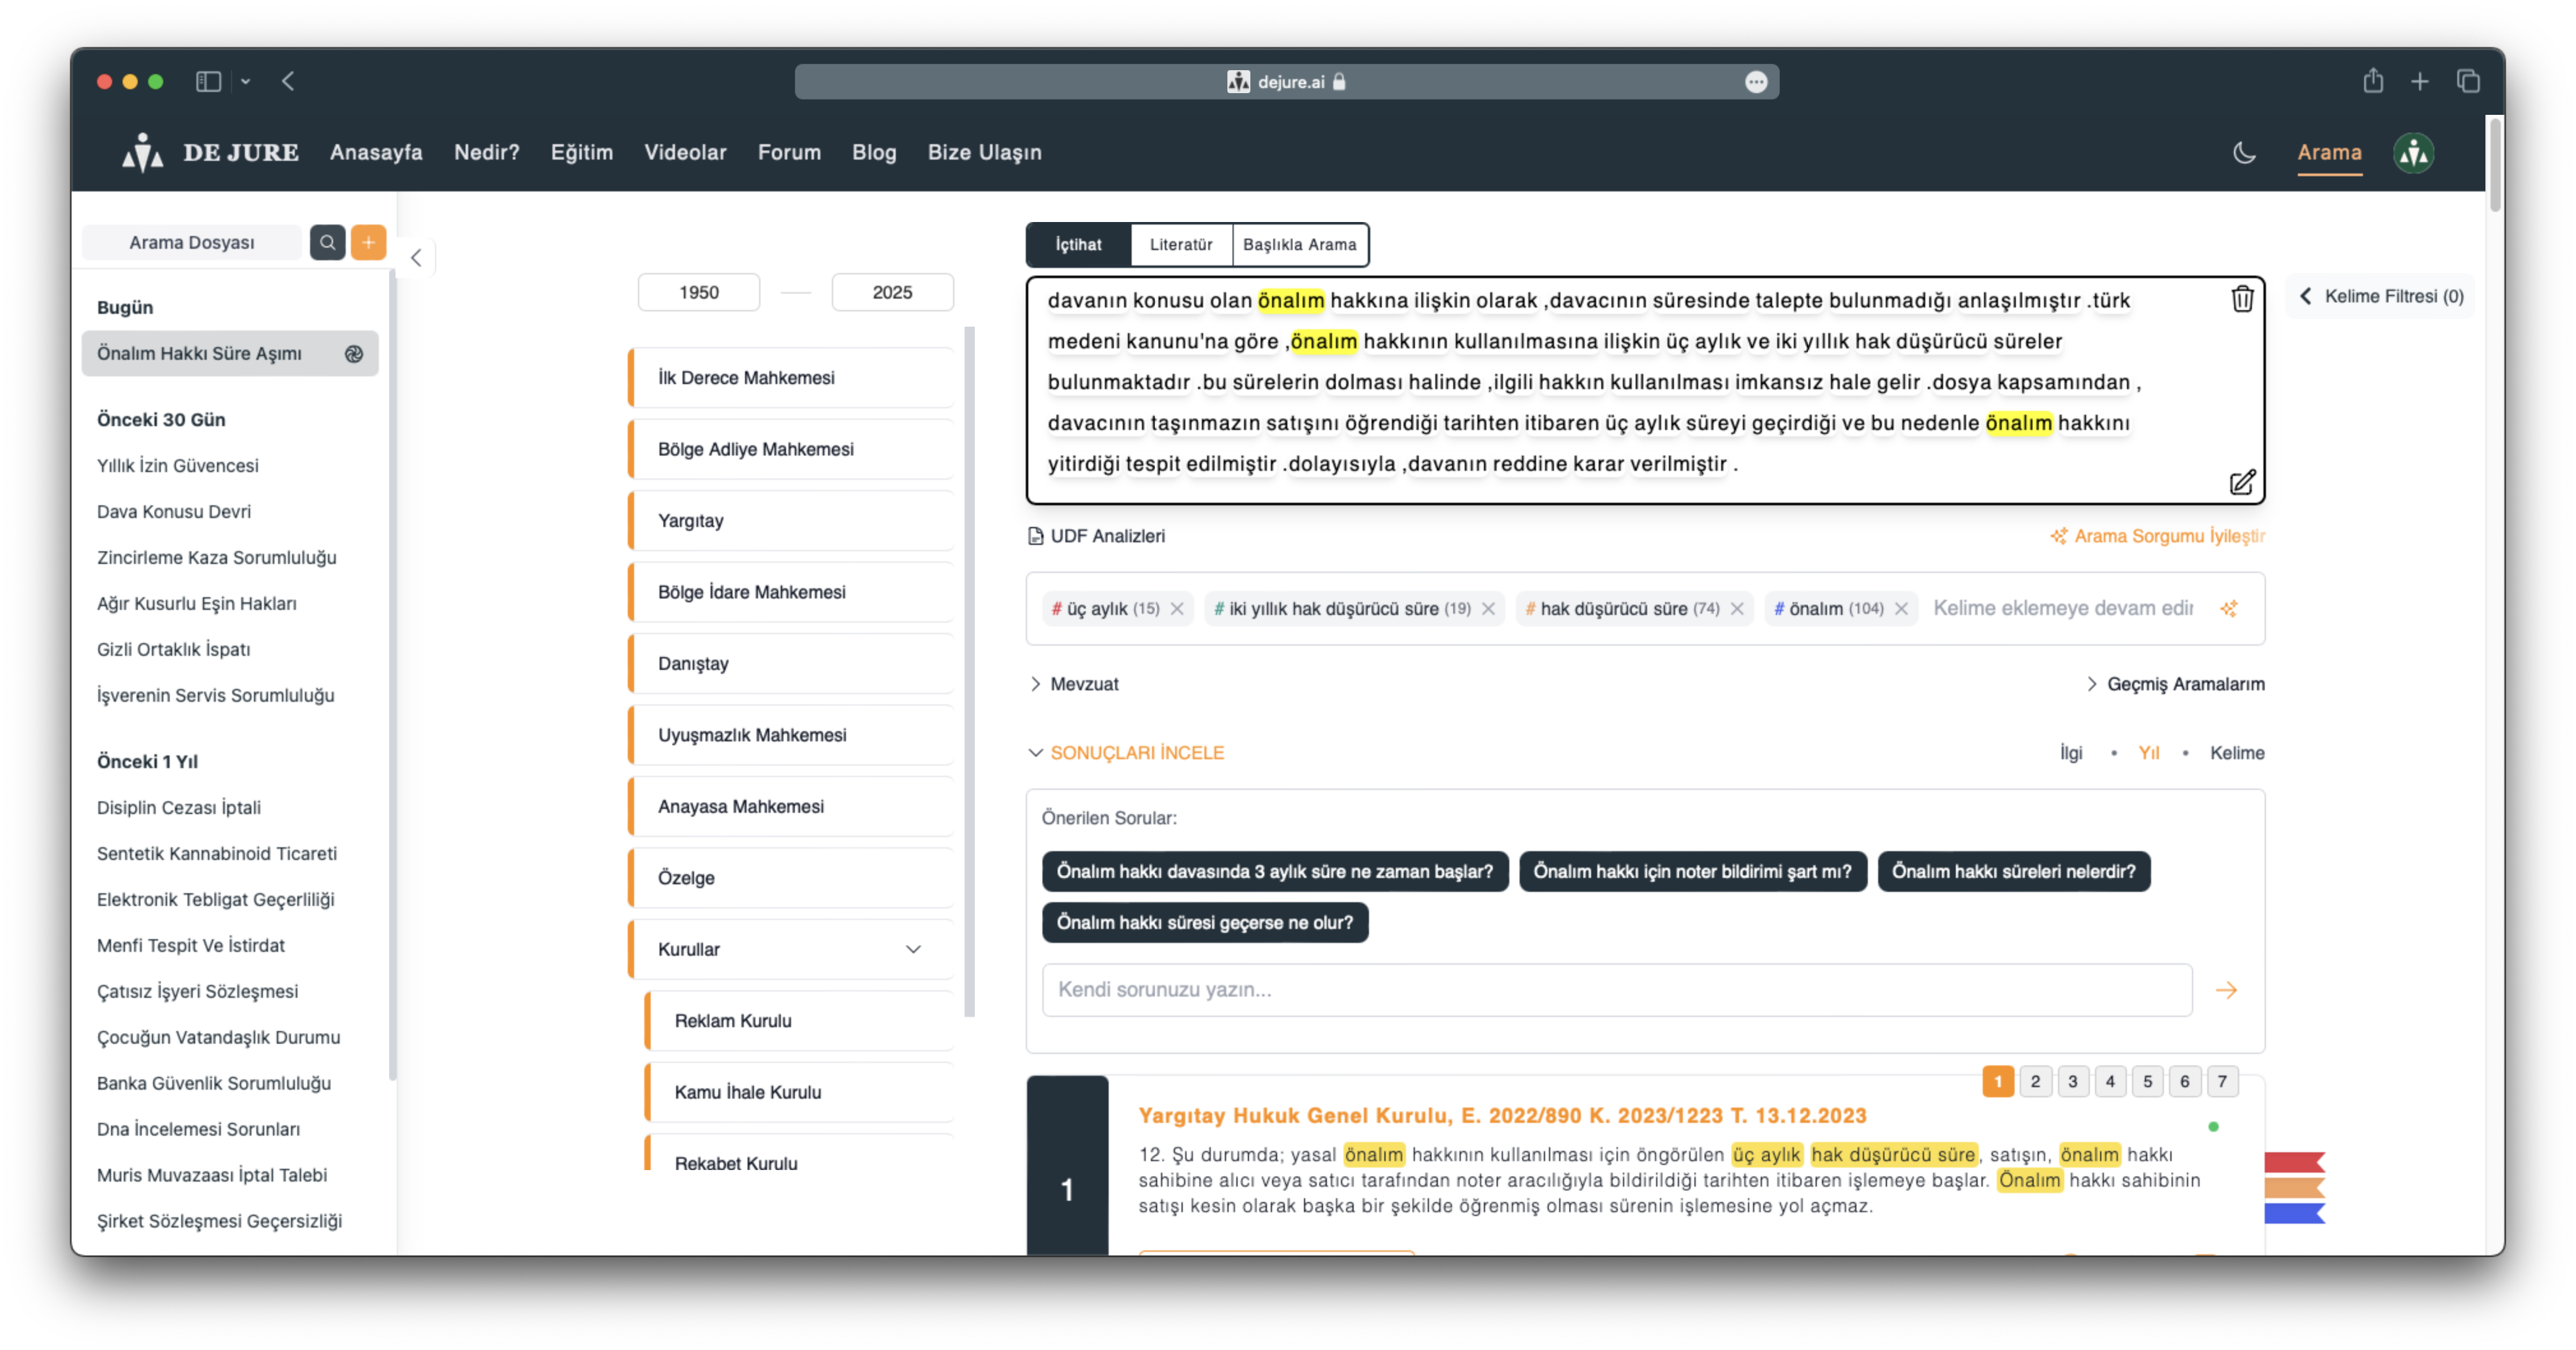Collapse the Kurullar court category
Viewport: 2576px width, 1350px height.
tap(912, 949)
